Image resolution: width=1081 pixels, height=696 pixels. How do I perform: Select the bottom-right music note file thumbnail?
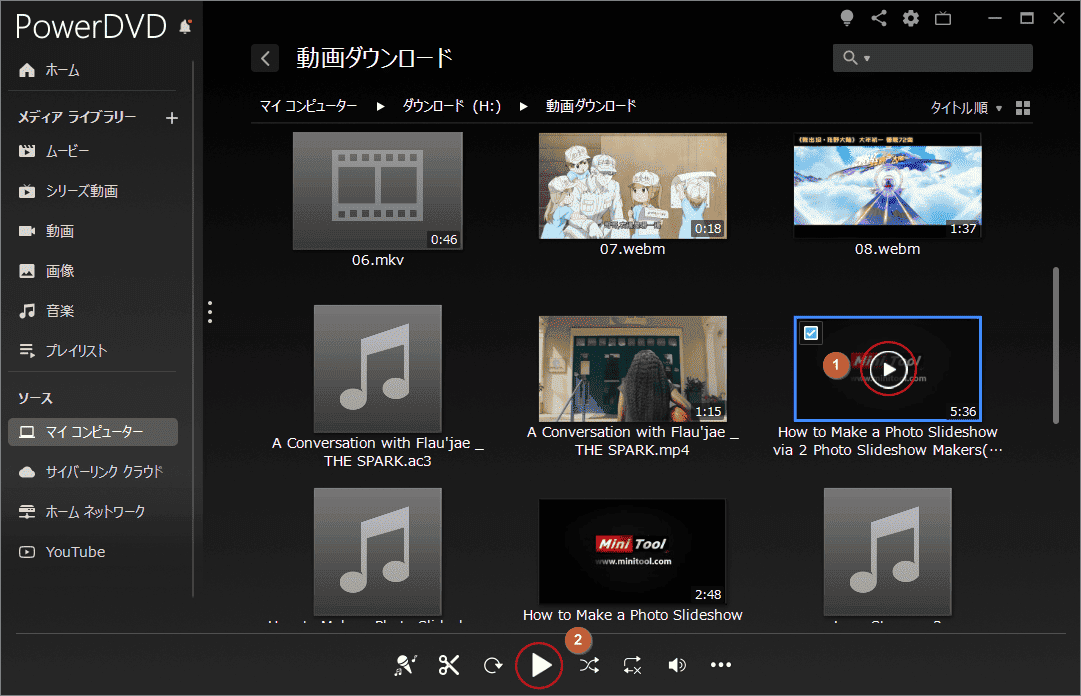[x=887, y=552]
